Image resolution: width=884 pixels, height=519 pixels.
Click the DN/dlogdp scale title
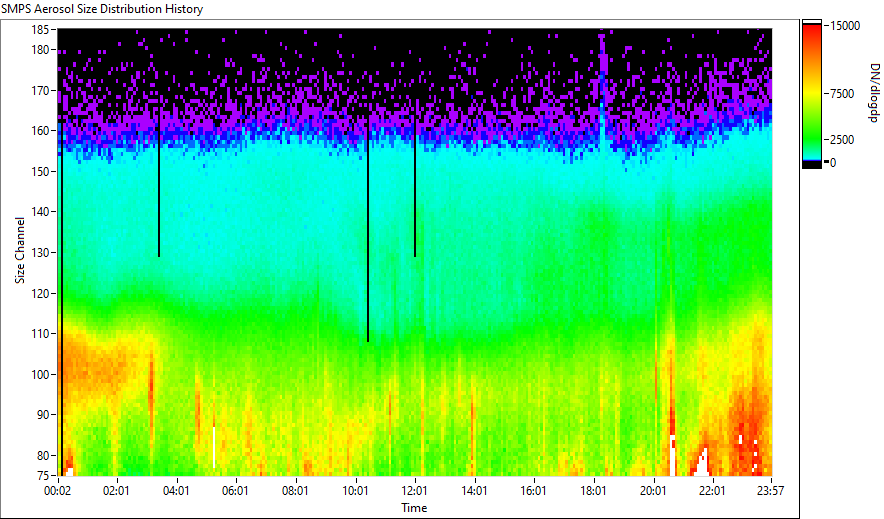pyautogui.click(x=873, y=92)
